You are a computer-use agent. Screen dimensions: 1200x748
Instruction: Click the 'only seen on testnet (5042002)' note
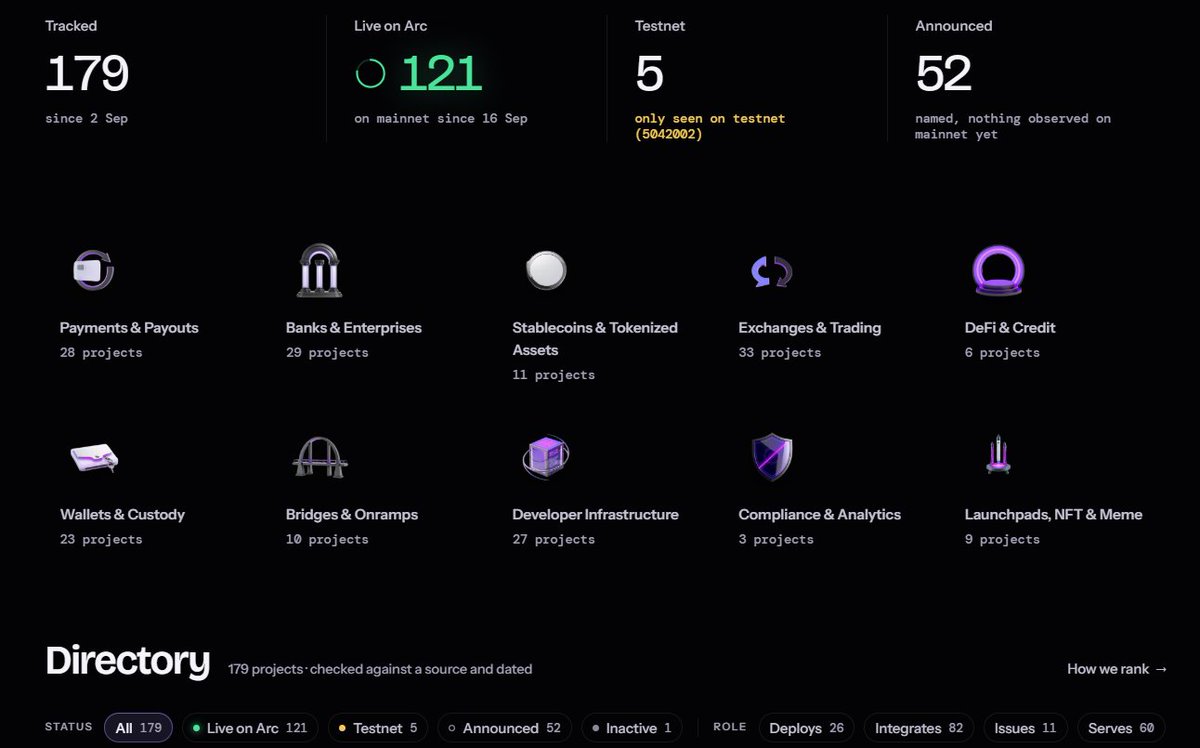710,126
